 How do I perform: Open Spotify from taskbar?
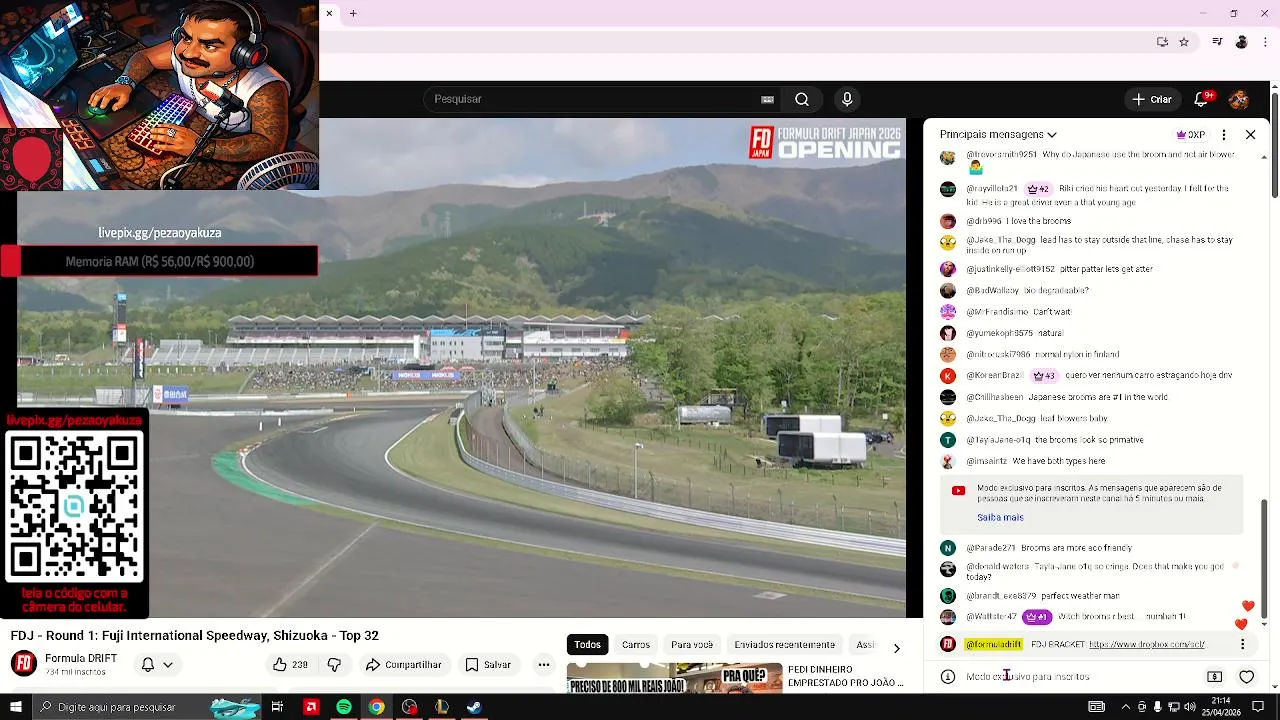pyautogui.click(x=344, y=707)
